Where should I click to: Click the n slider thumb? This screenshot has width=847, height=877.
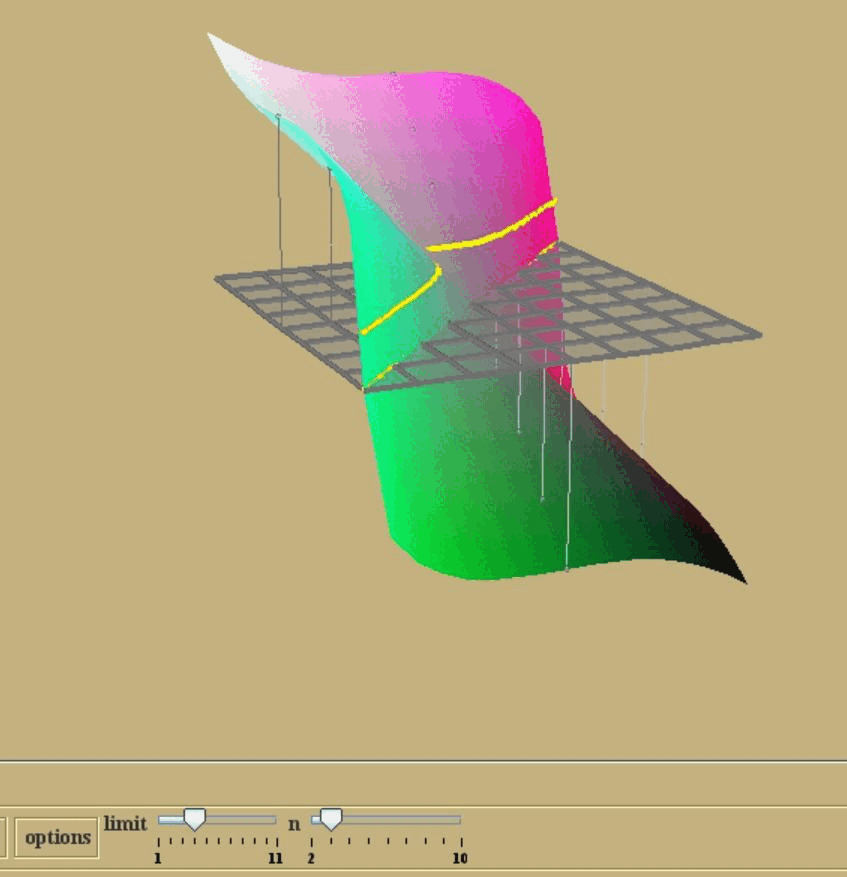click(330, 820)
